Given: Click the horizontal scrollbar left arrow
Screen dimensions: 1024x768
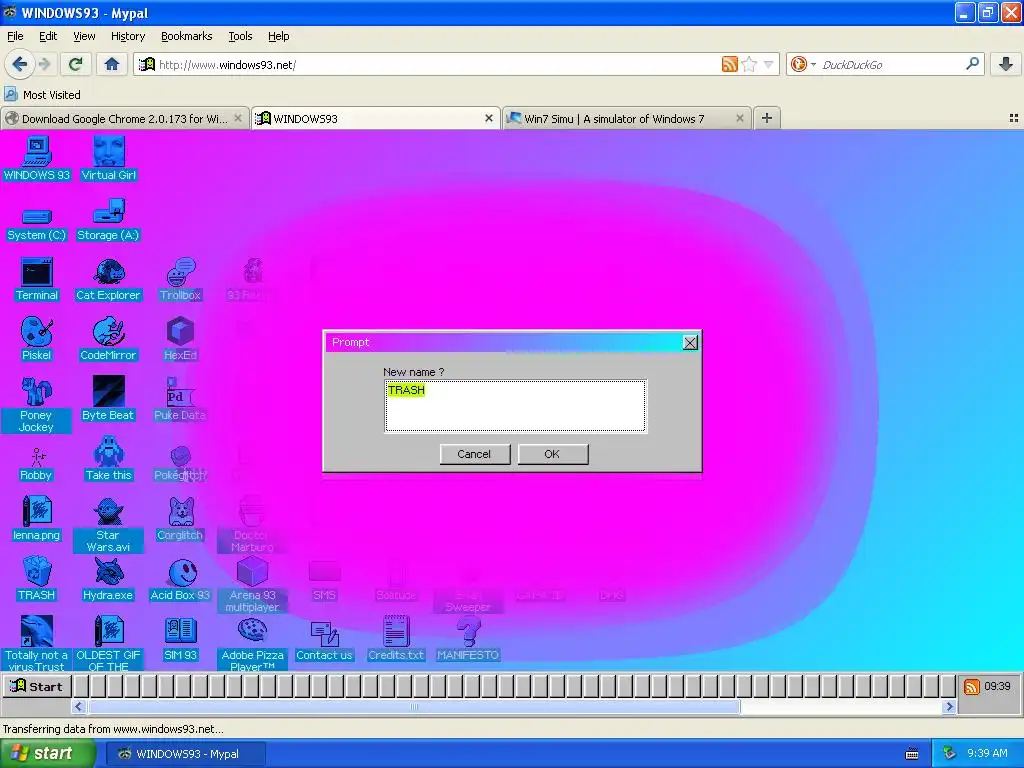Looking at the screenshot, I should tap(78, 707).
